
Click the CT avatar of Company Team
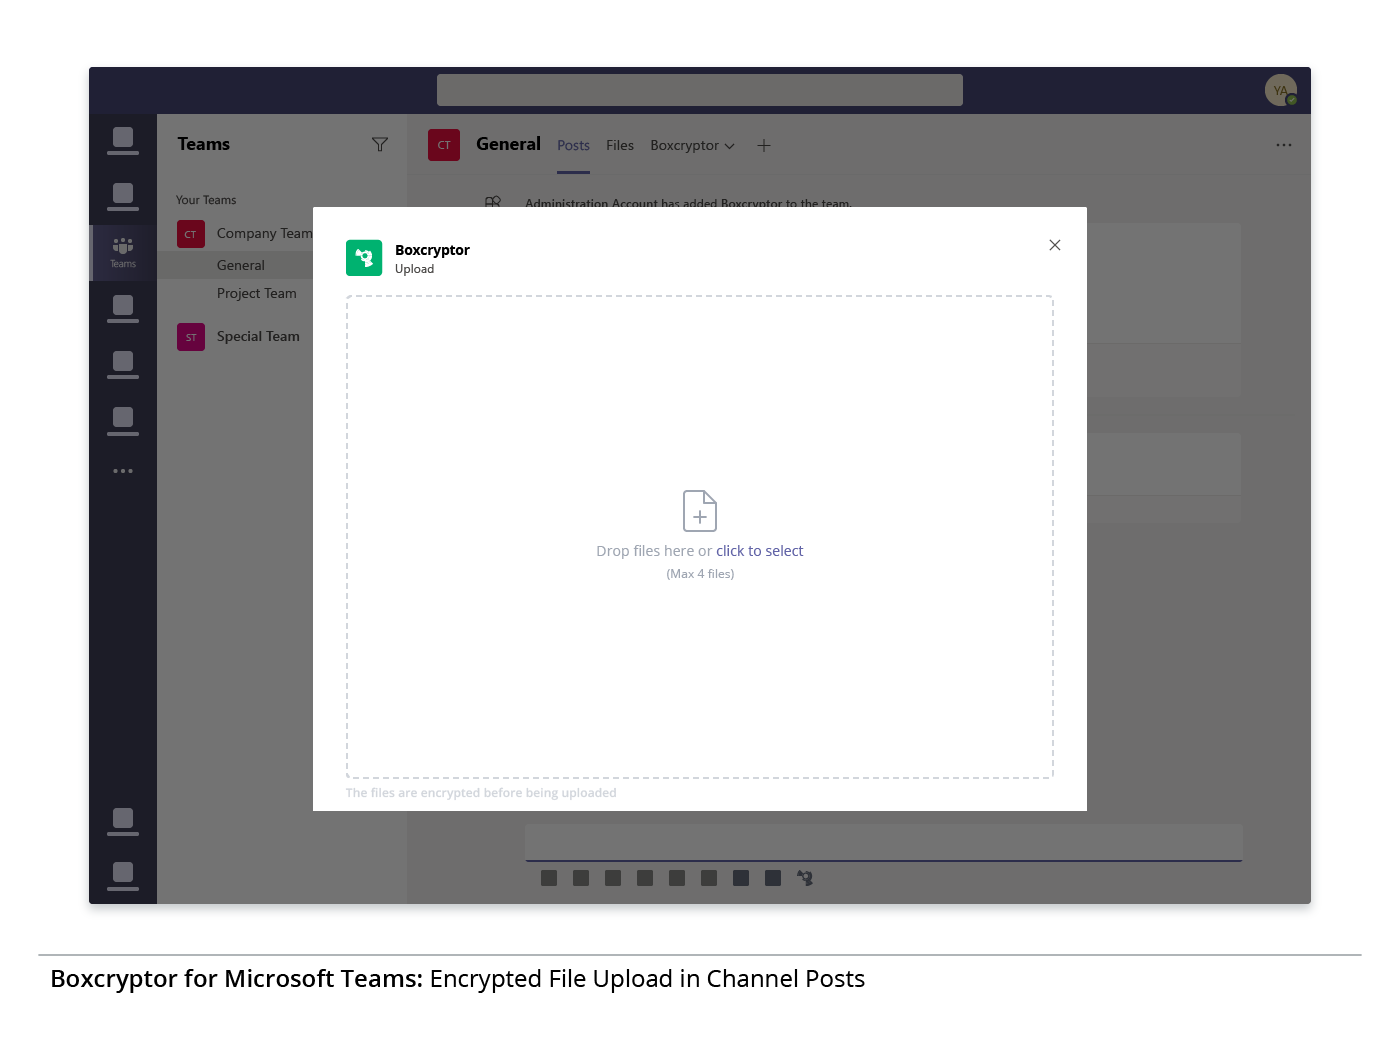191,234
